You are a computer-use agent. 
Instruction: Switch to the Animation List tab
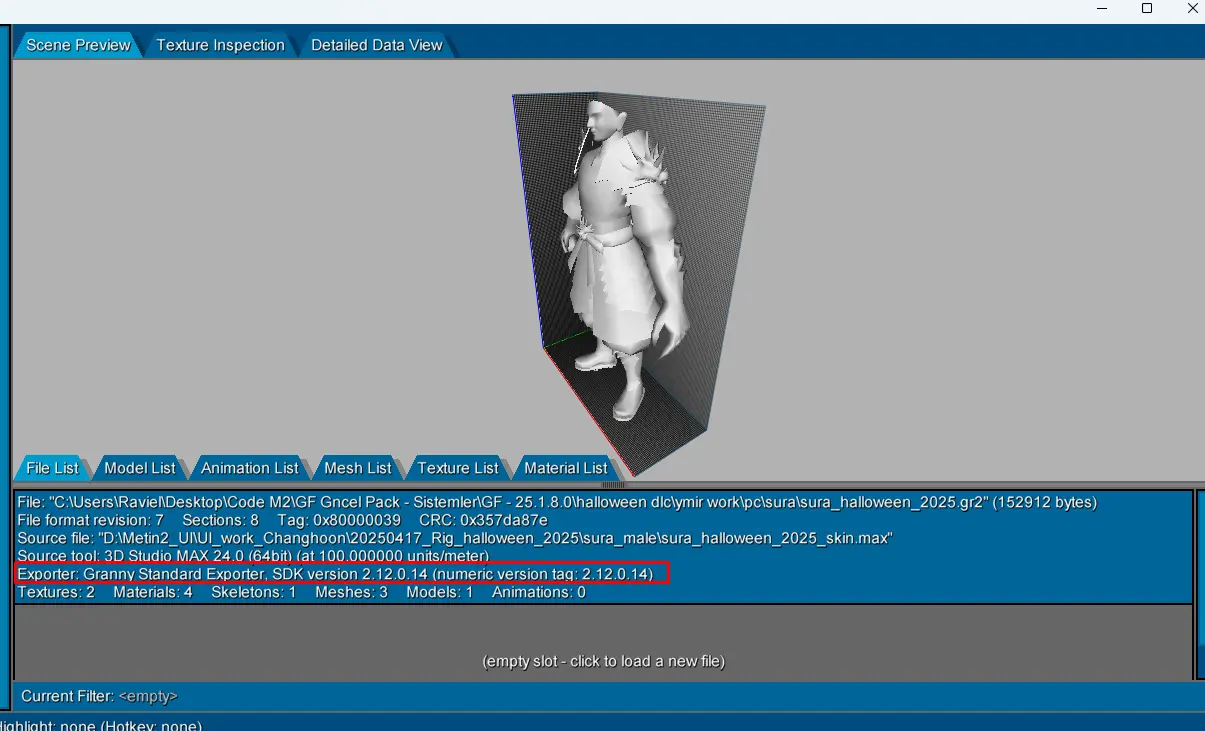249,468
